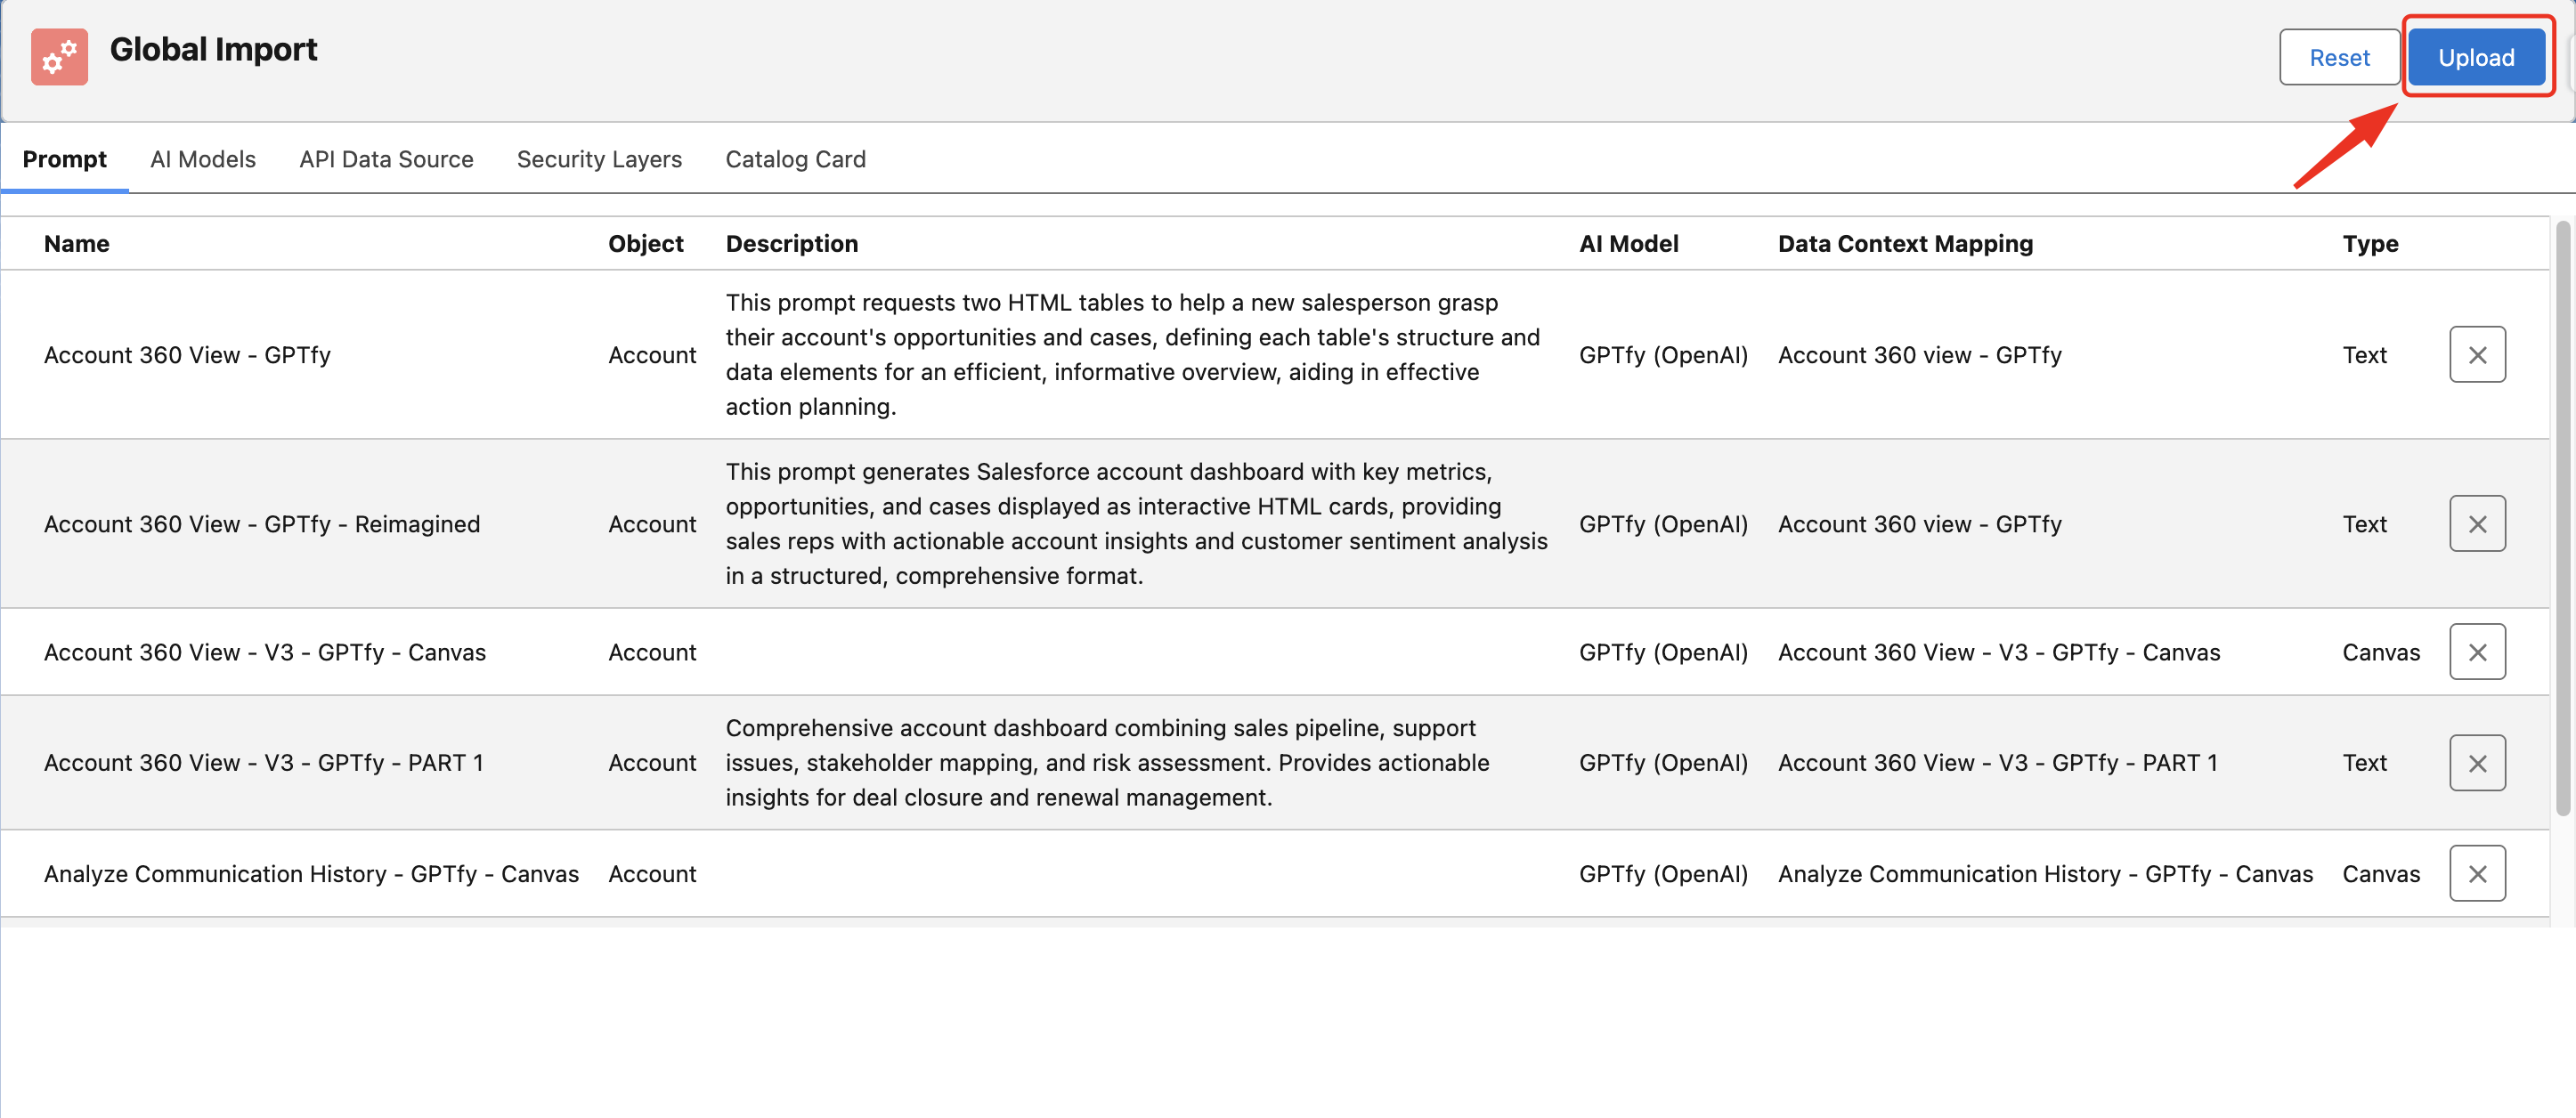The width and height of the screenshot is (2576, 1118).
Task: Click the Account 360 View - GPTfy - Reimagined name
Action: click(x=262, y=524)
